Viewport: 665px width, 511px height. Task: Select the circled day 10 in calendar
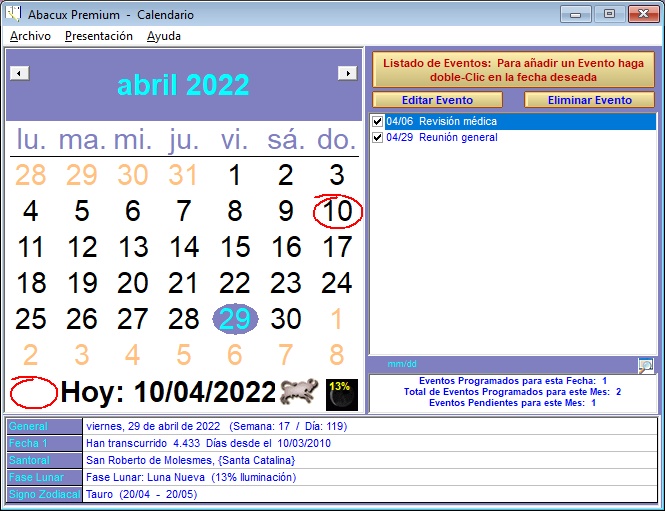[338, 212]
